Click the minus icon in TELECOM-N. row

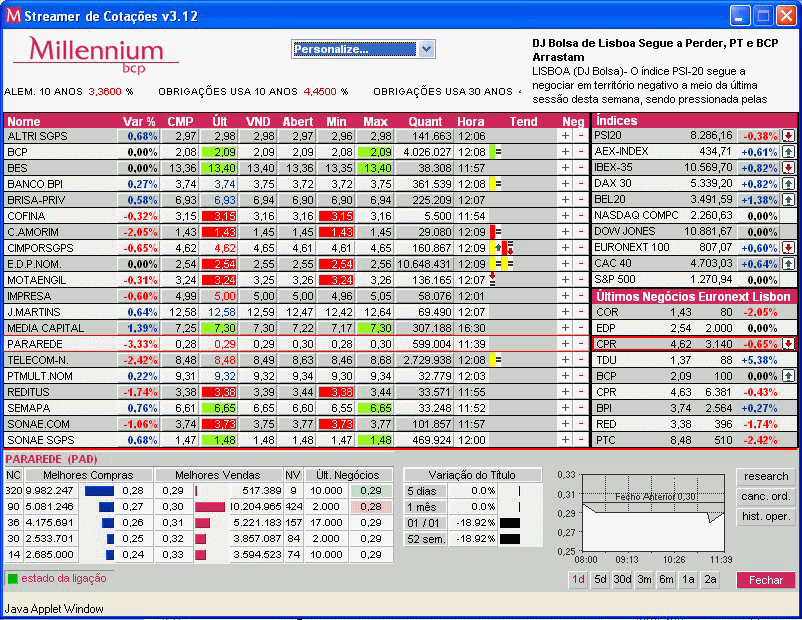tap(581, 360)
